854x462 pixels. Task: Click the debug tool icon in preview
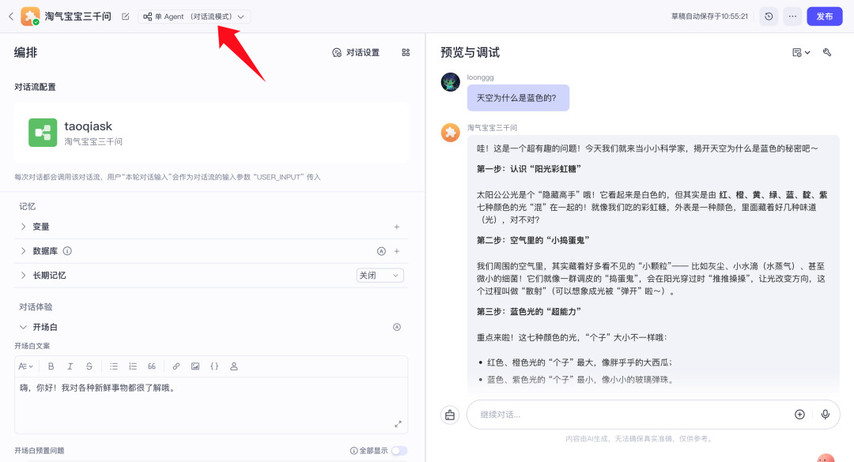(827, 53)
